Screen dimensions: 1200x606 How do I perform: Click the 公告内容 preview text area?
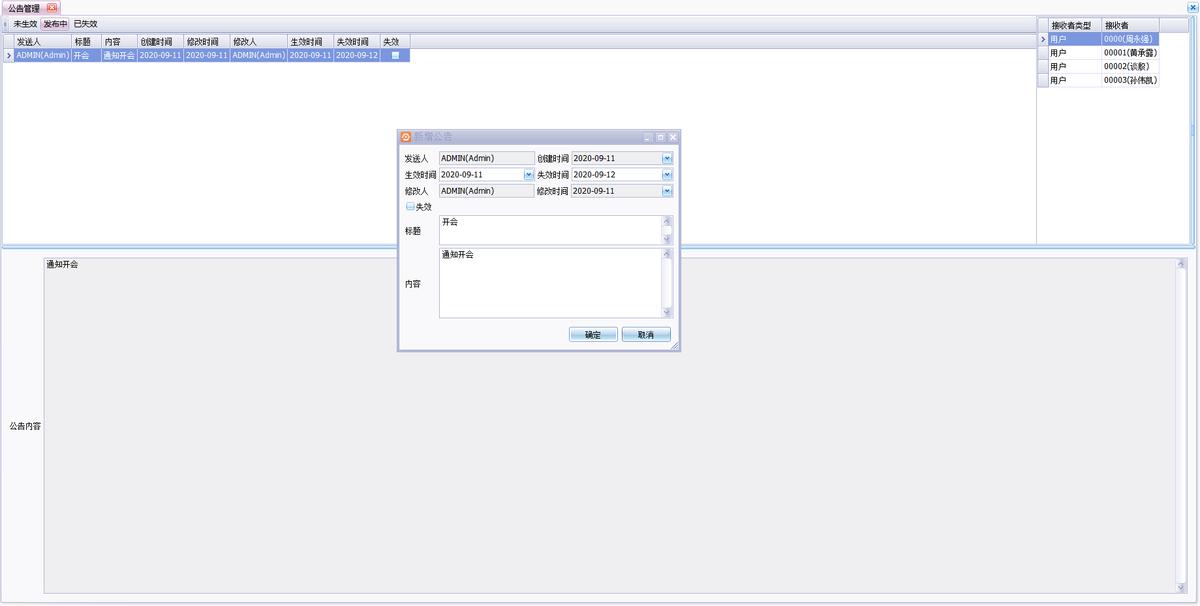click(x=609, y=426)
